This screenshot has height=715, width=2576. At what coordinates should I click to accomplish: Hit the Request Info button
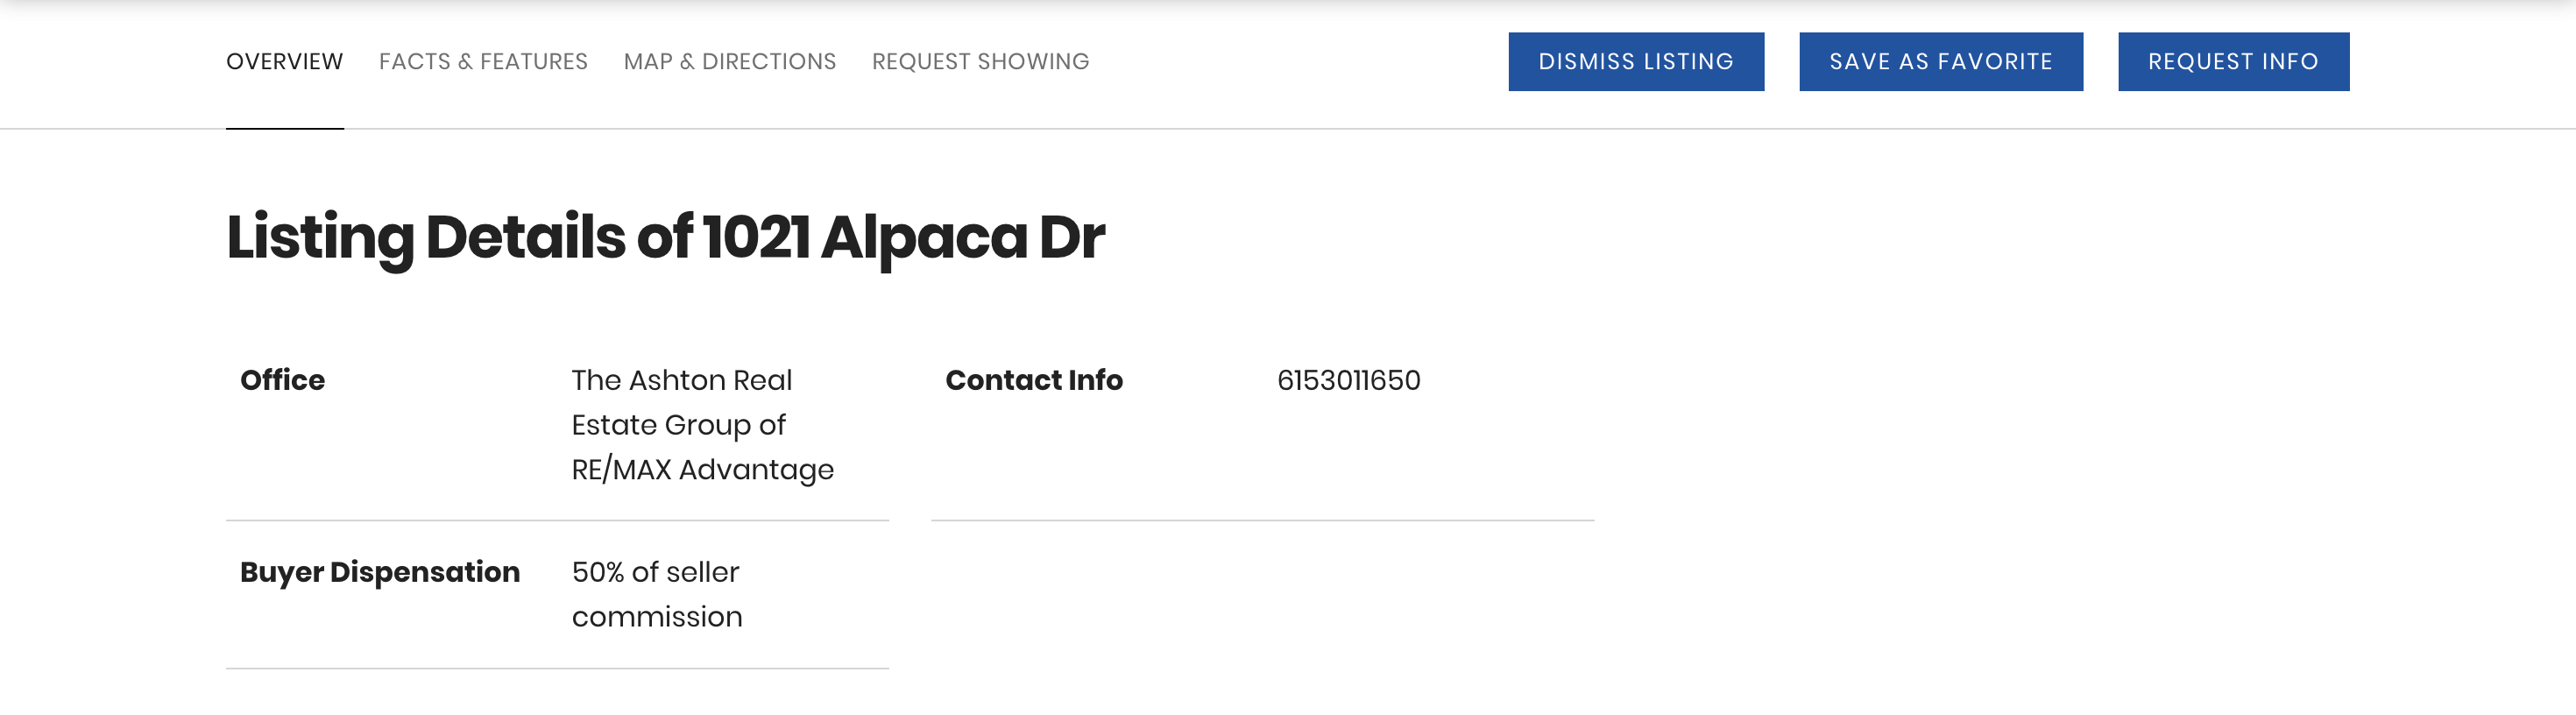(x=2233, y=62)
